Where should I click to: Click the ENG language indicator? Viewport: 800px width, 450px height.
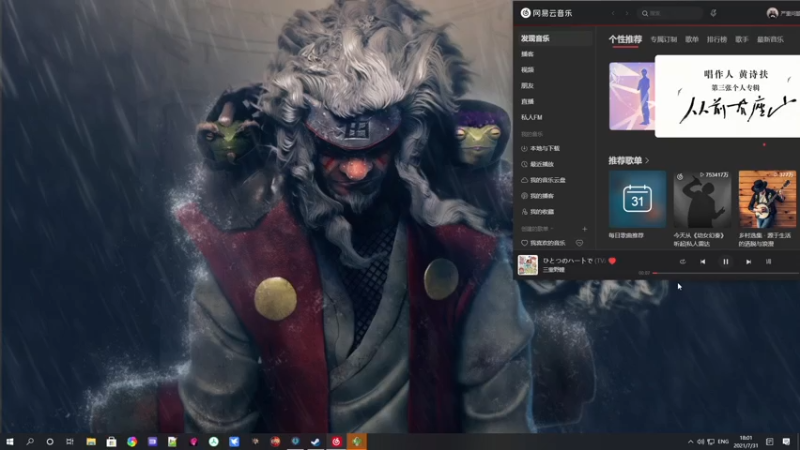point(723,442)
